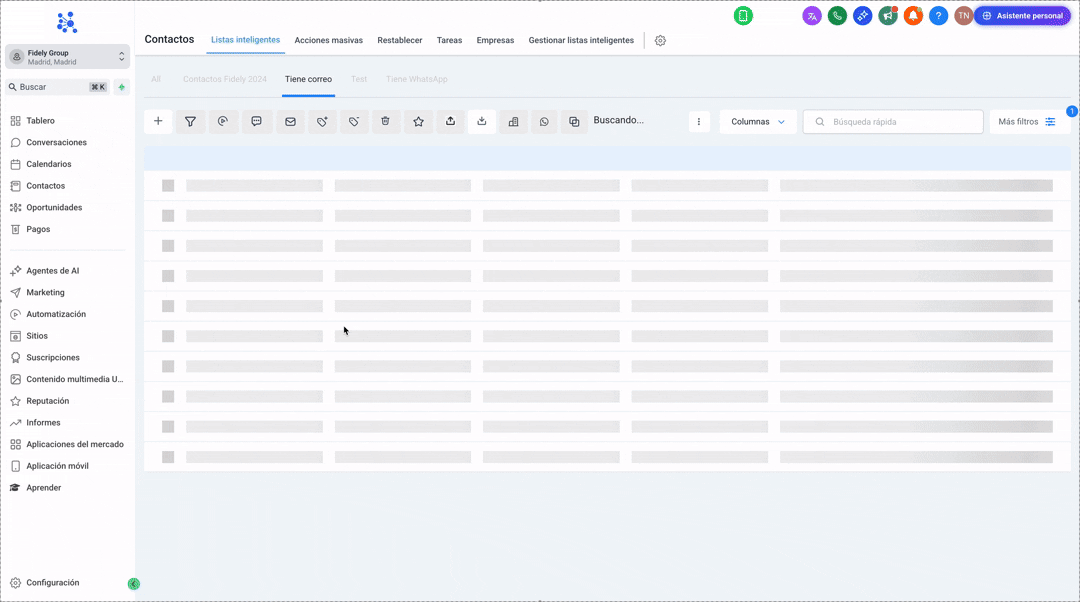Click the language translate icon
The width and height of the screenshot is (1080, 602).
coord(812,16)
